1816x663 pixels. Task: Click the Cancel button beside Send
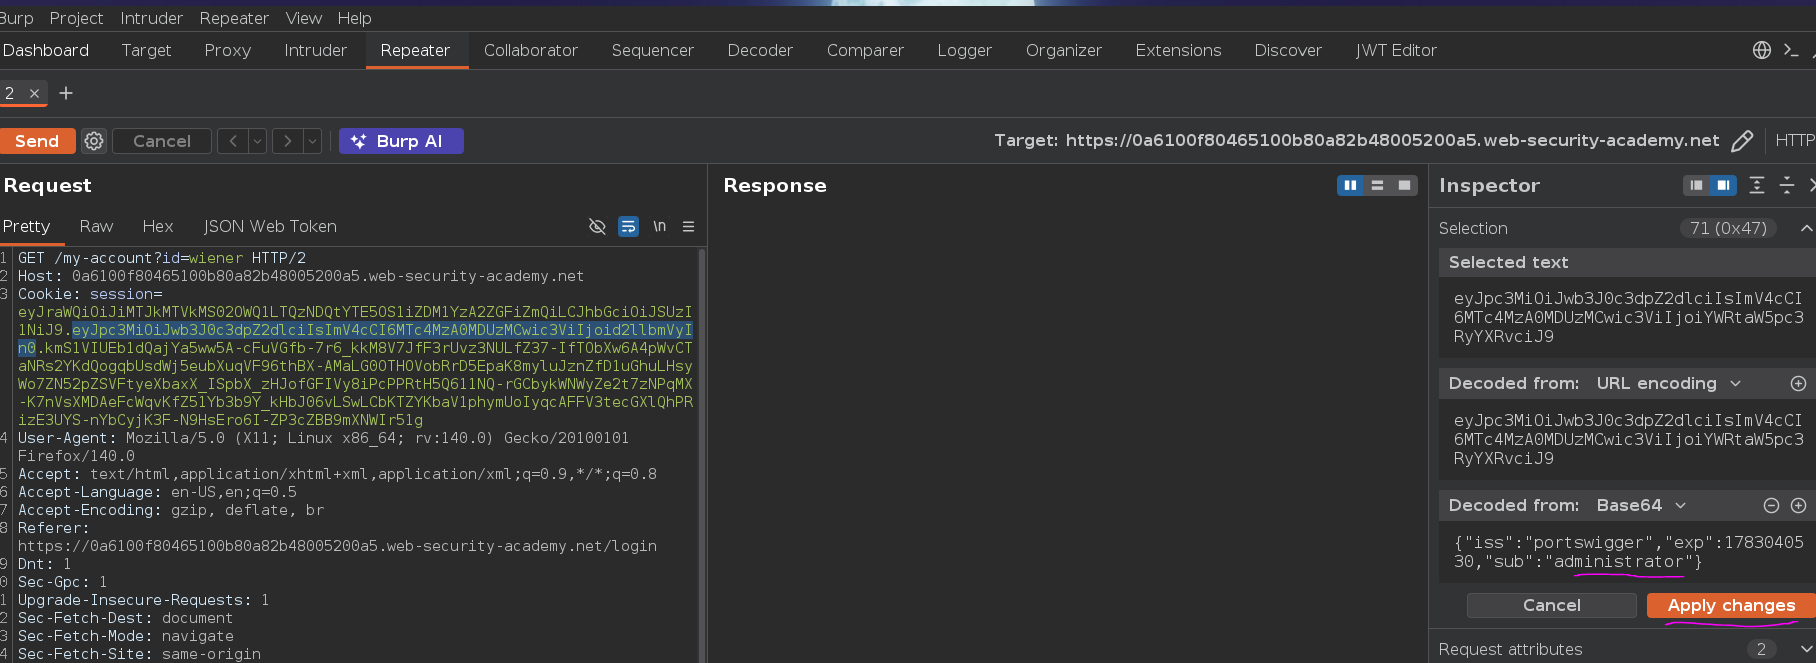[x=162, y=141]
